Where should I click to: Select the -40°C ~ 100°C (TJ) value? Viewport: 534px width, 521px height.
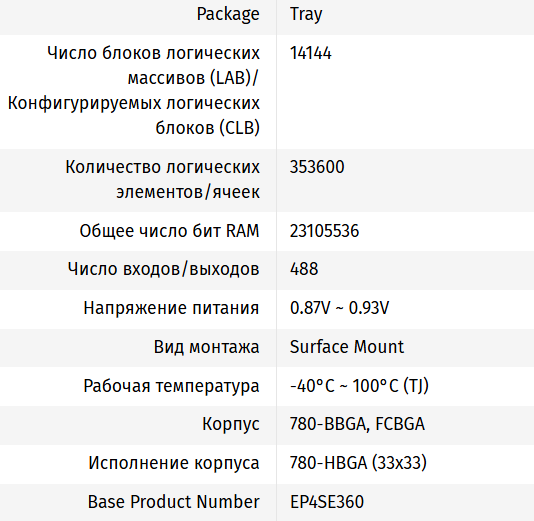tap(359, 386)
